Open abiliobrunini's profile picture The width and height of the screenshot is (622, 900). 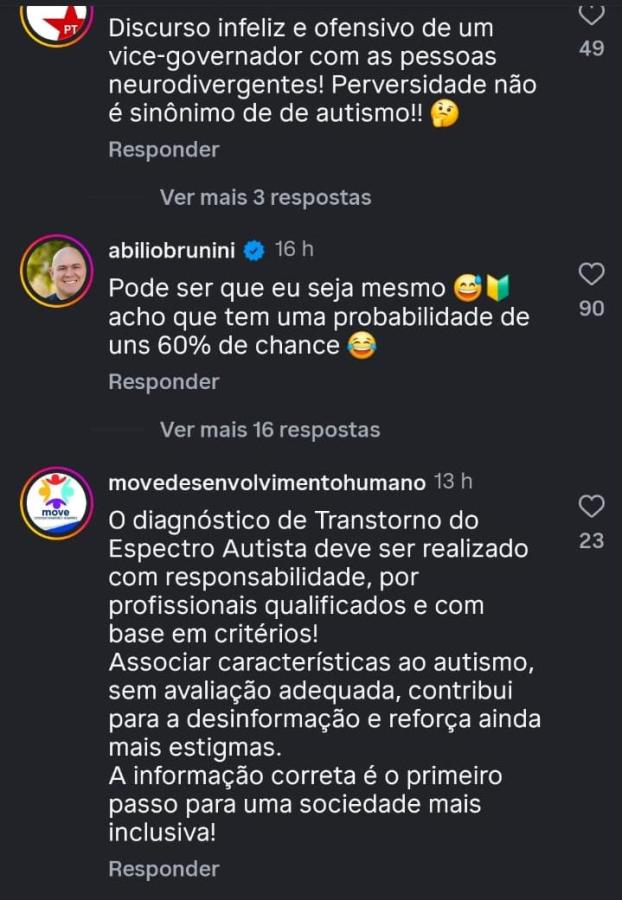point(56,272)
